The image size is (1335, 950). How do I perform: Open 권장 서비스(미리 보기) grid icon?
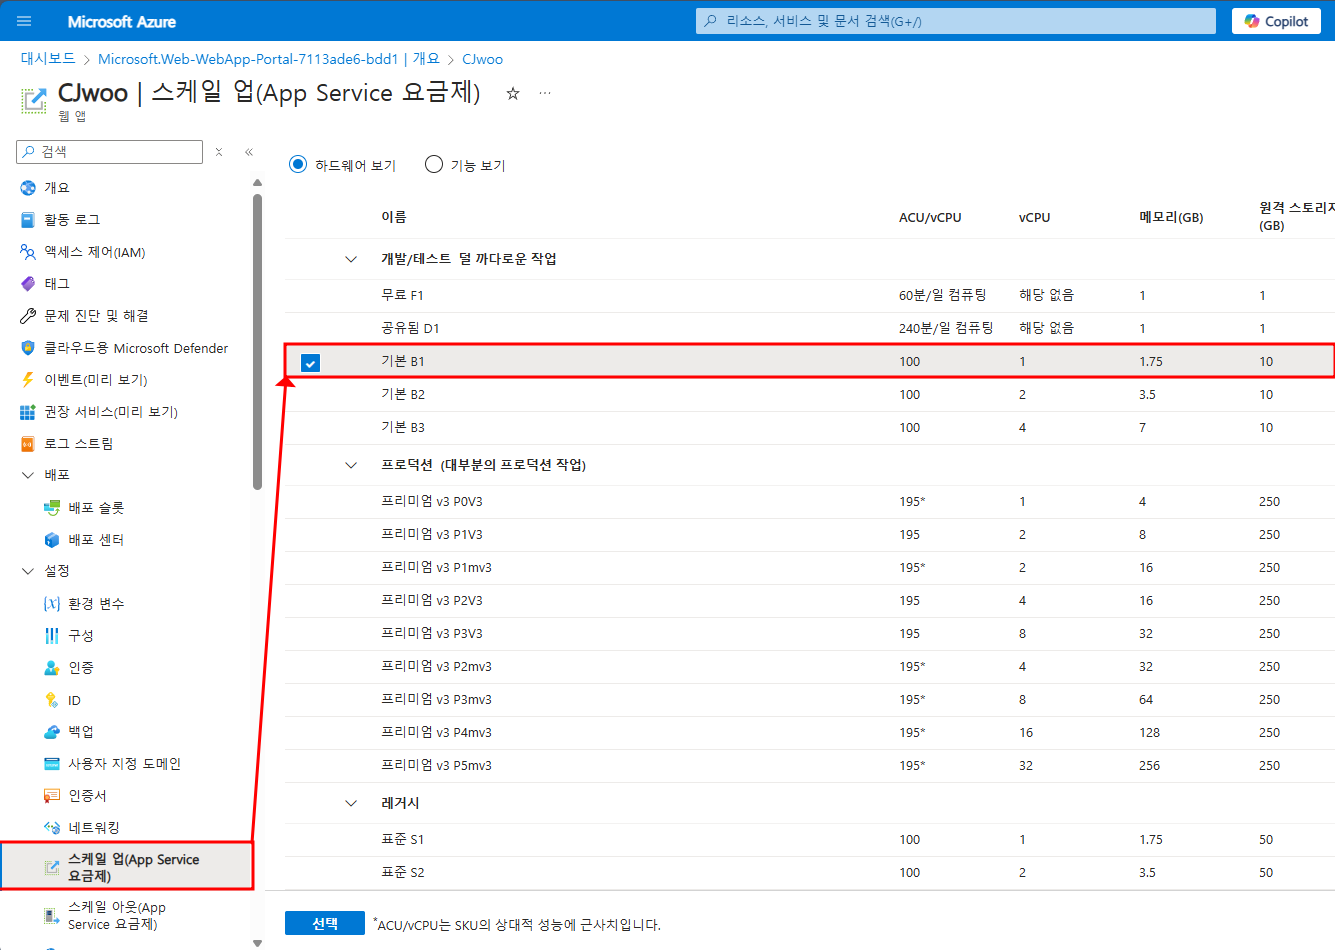(28, 412)
